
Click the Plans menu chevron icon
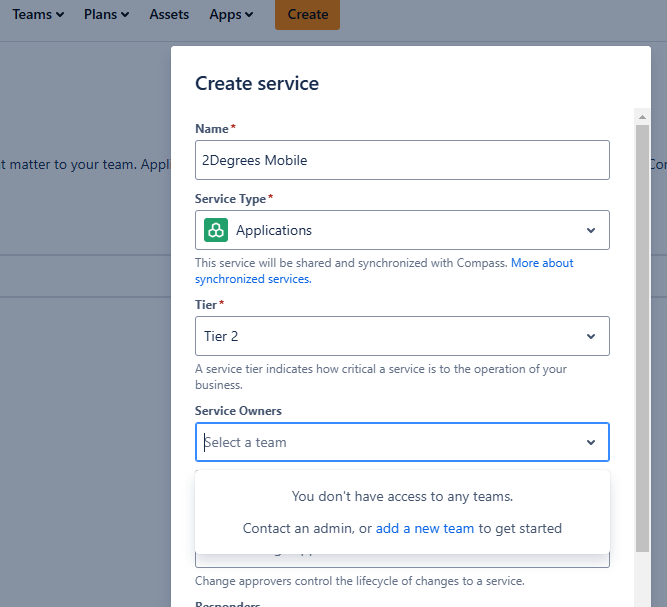(x=125, y=15)
